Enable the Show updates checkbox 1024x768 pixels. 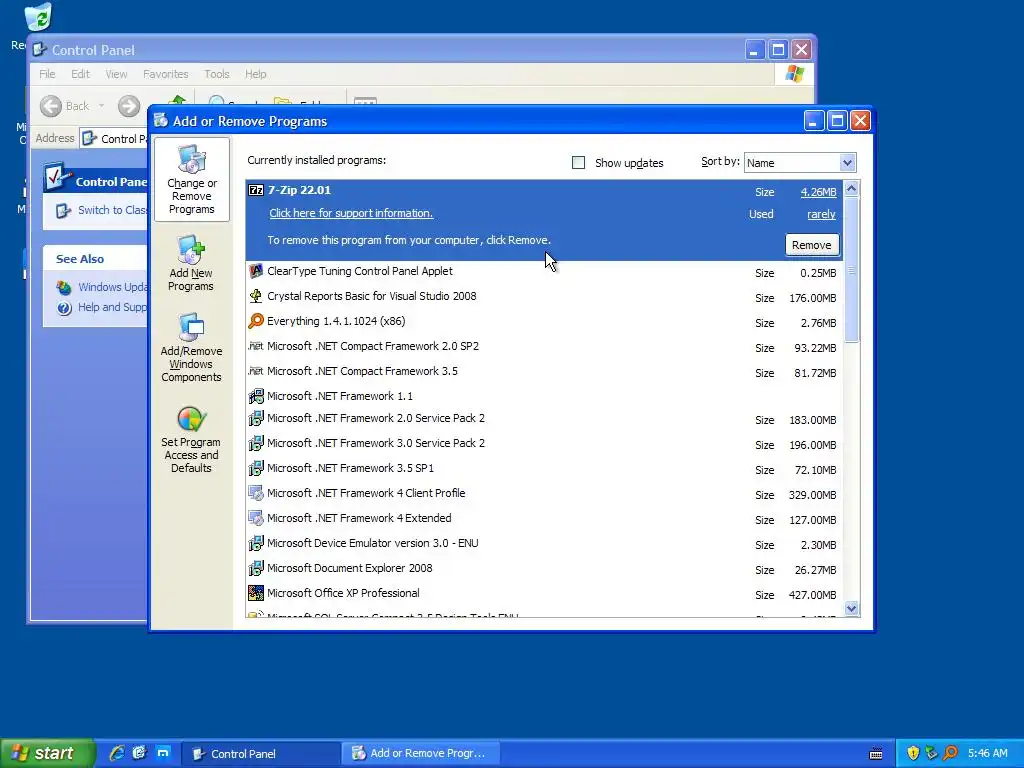(x=578, y=163)
